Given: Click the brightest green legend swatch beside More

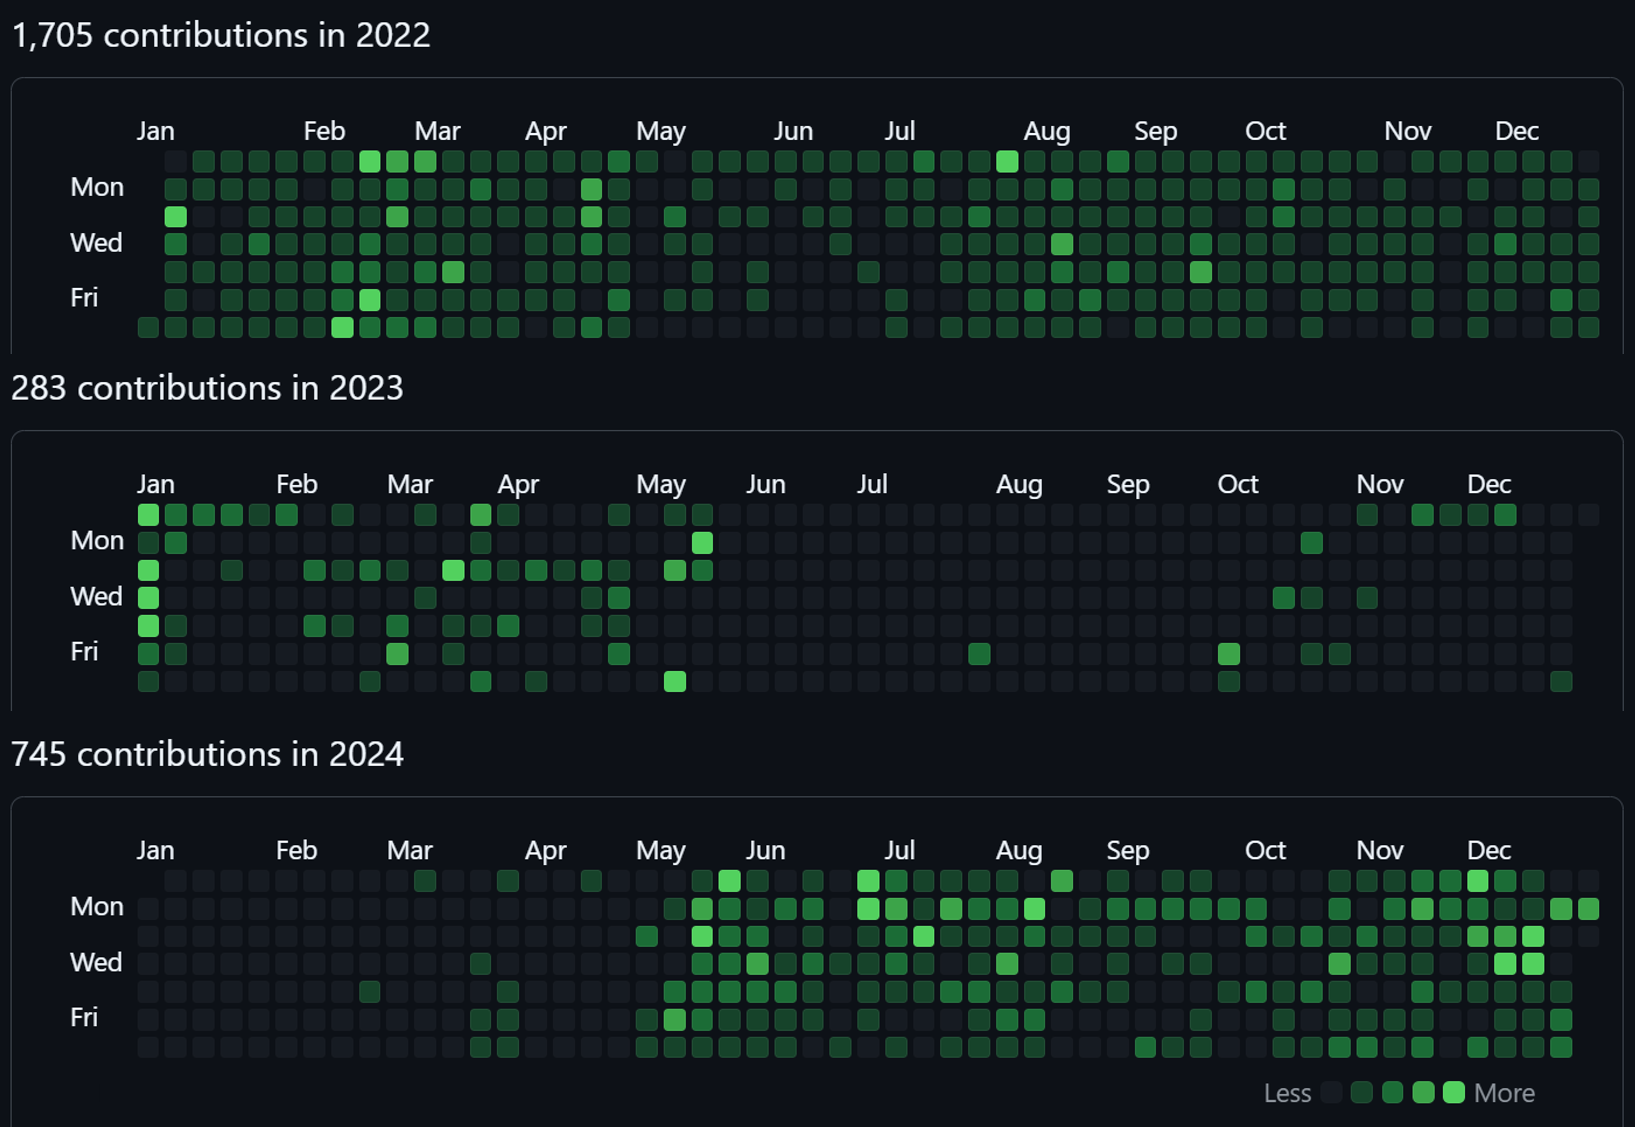Looking at the screenshot, I should [1454, 1093].
